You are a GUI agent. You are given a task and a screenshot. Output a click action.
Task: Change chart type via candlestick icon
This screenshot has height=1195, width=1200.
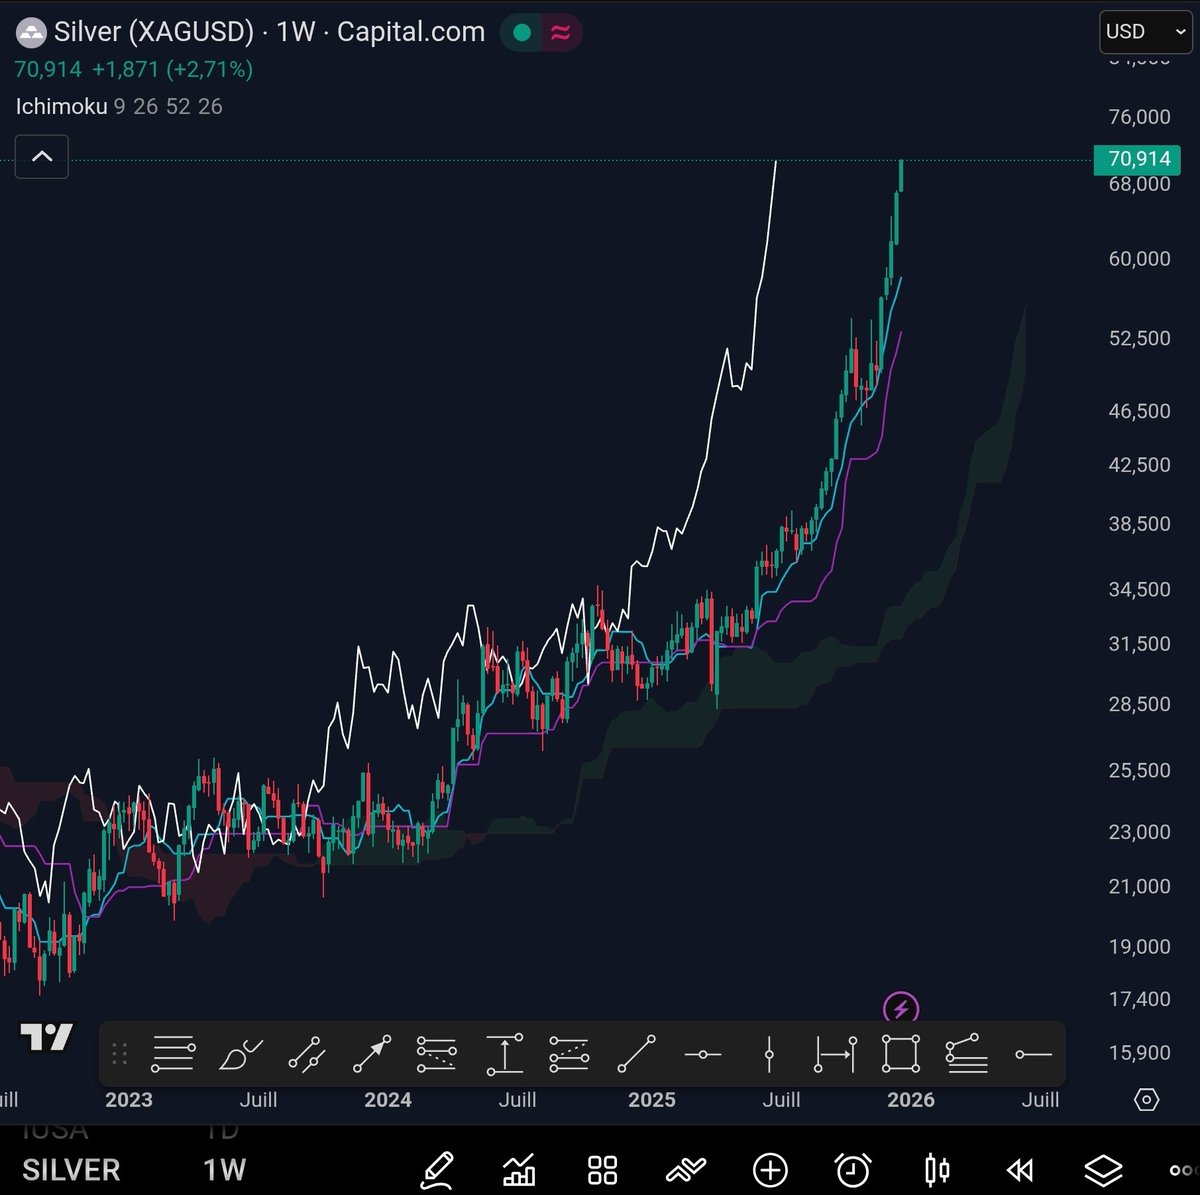click(936, 1169)
